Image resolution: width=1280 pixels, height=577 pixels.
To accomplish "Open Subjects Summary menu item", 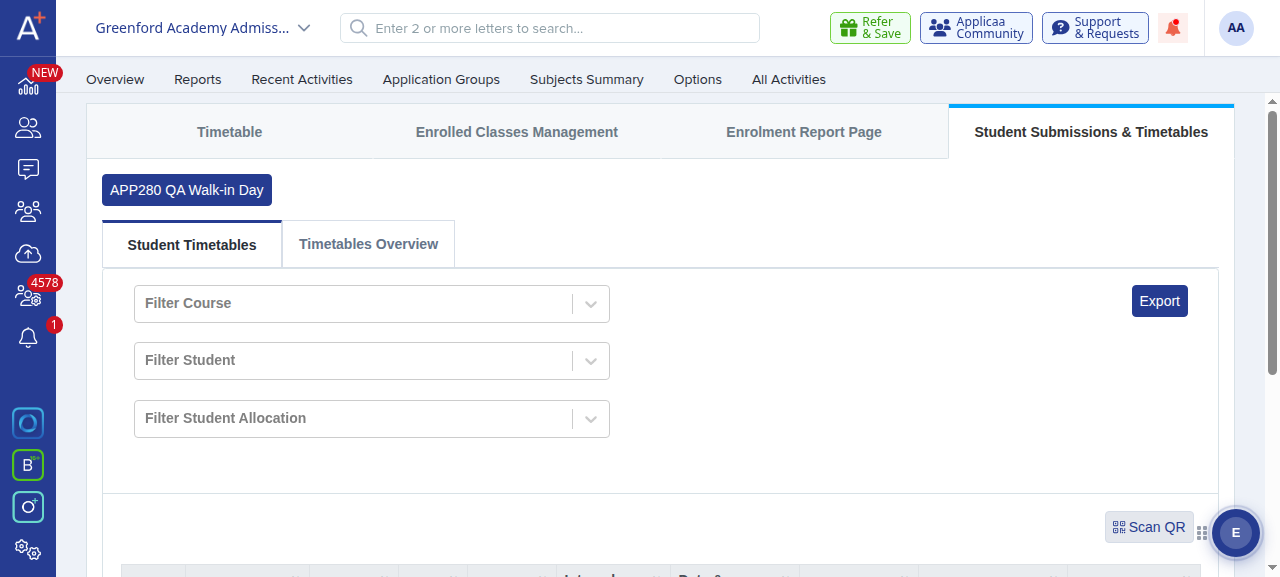I will [x=587, y=79].
